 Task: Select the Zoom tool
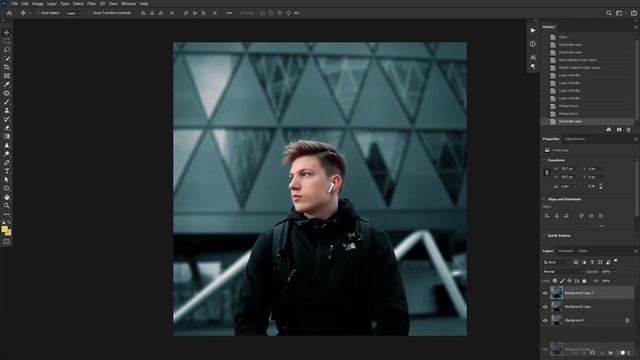click(x=7, y=206)
